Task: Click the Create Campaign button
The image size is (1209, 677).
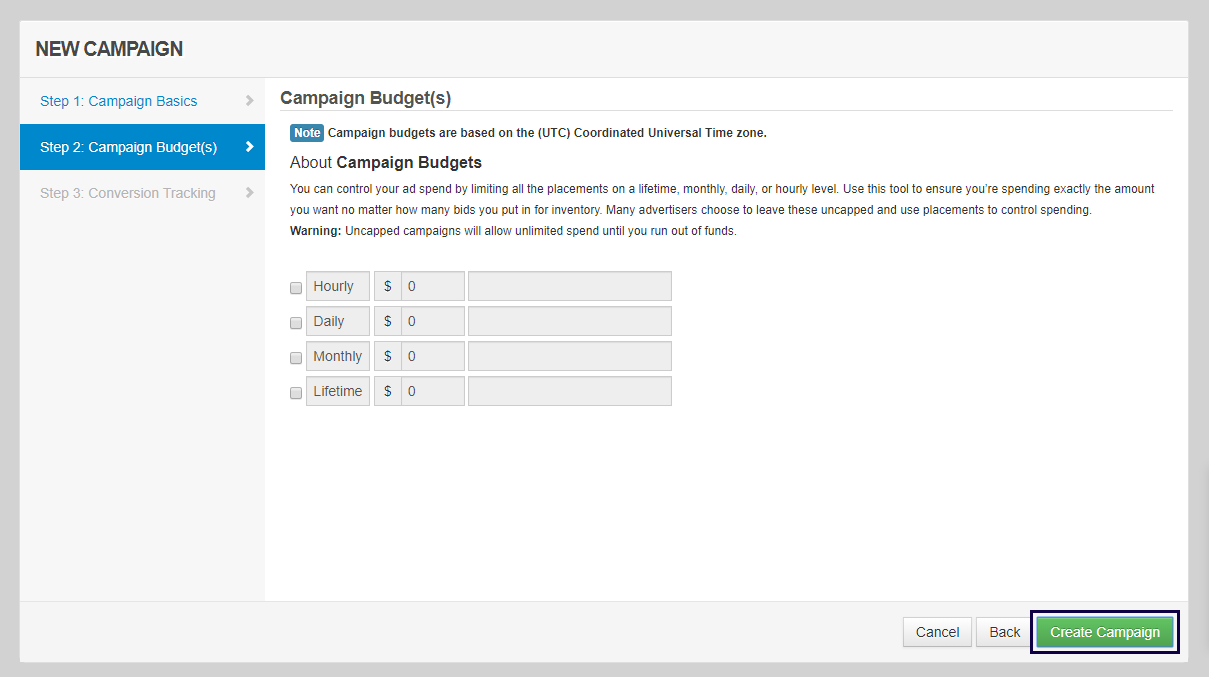Action: click(1104, 631)
